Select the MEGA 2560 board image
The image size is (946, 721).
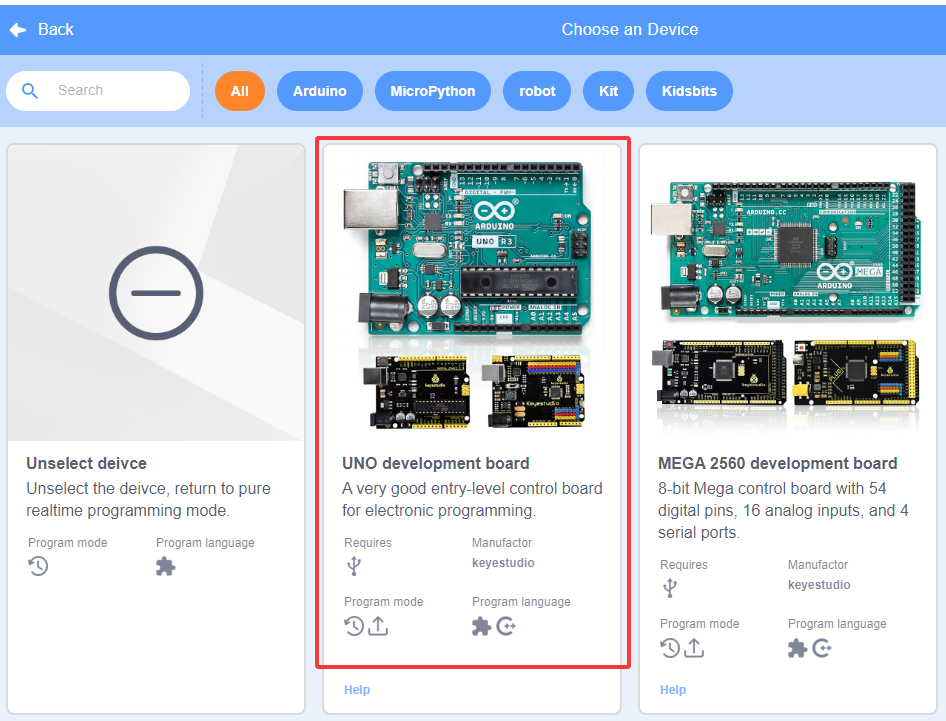(x=786, y=250)
